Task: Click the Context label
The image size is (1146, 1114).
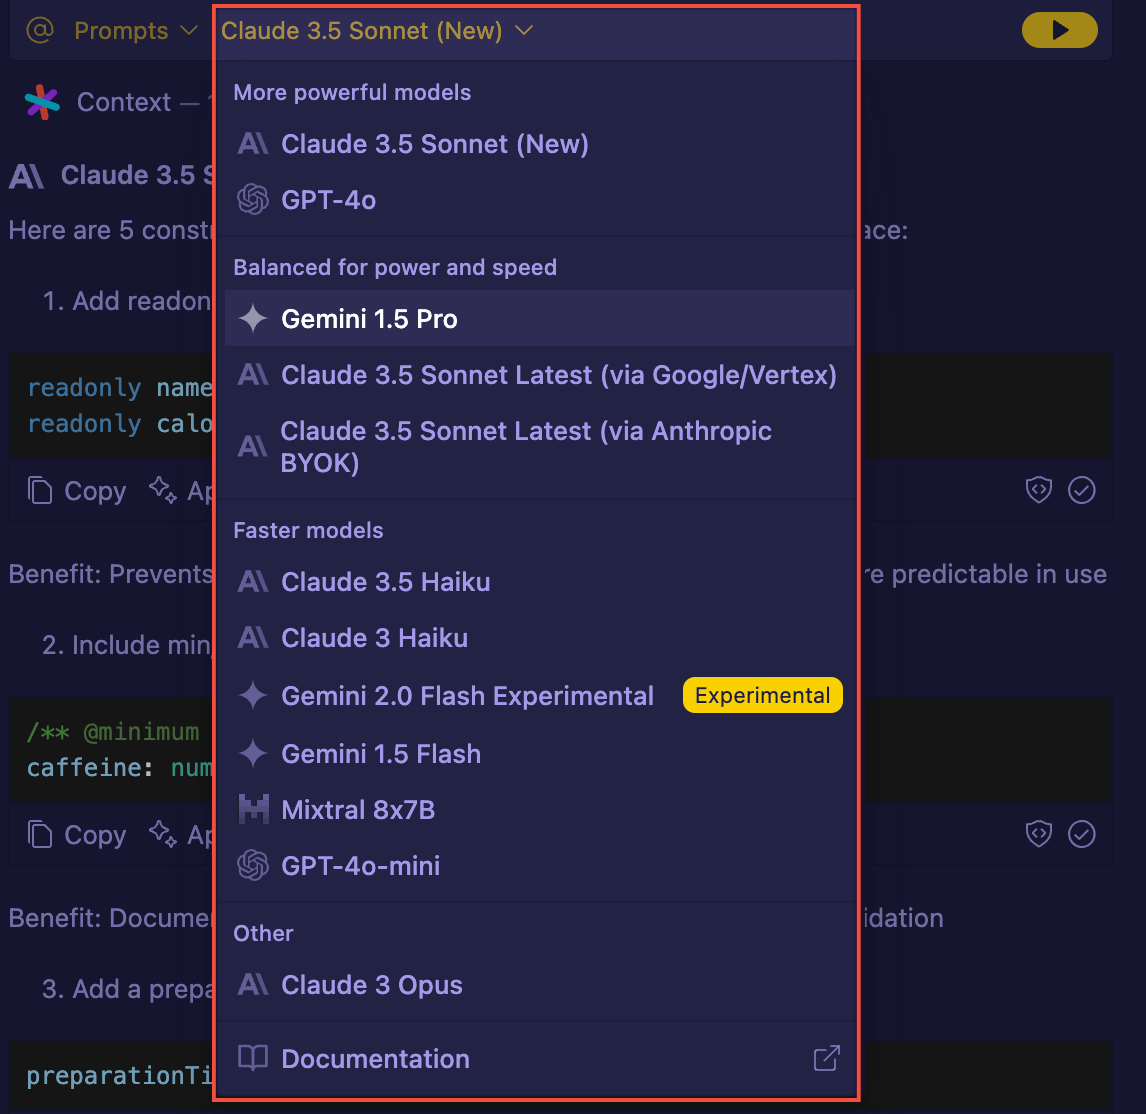Action: click(124, 102)
